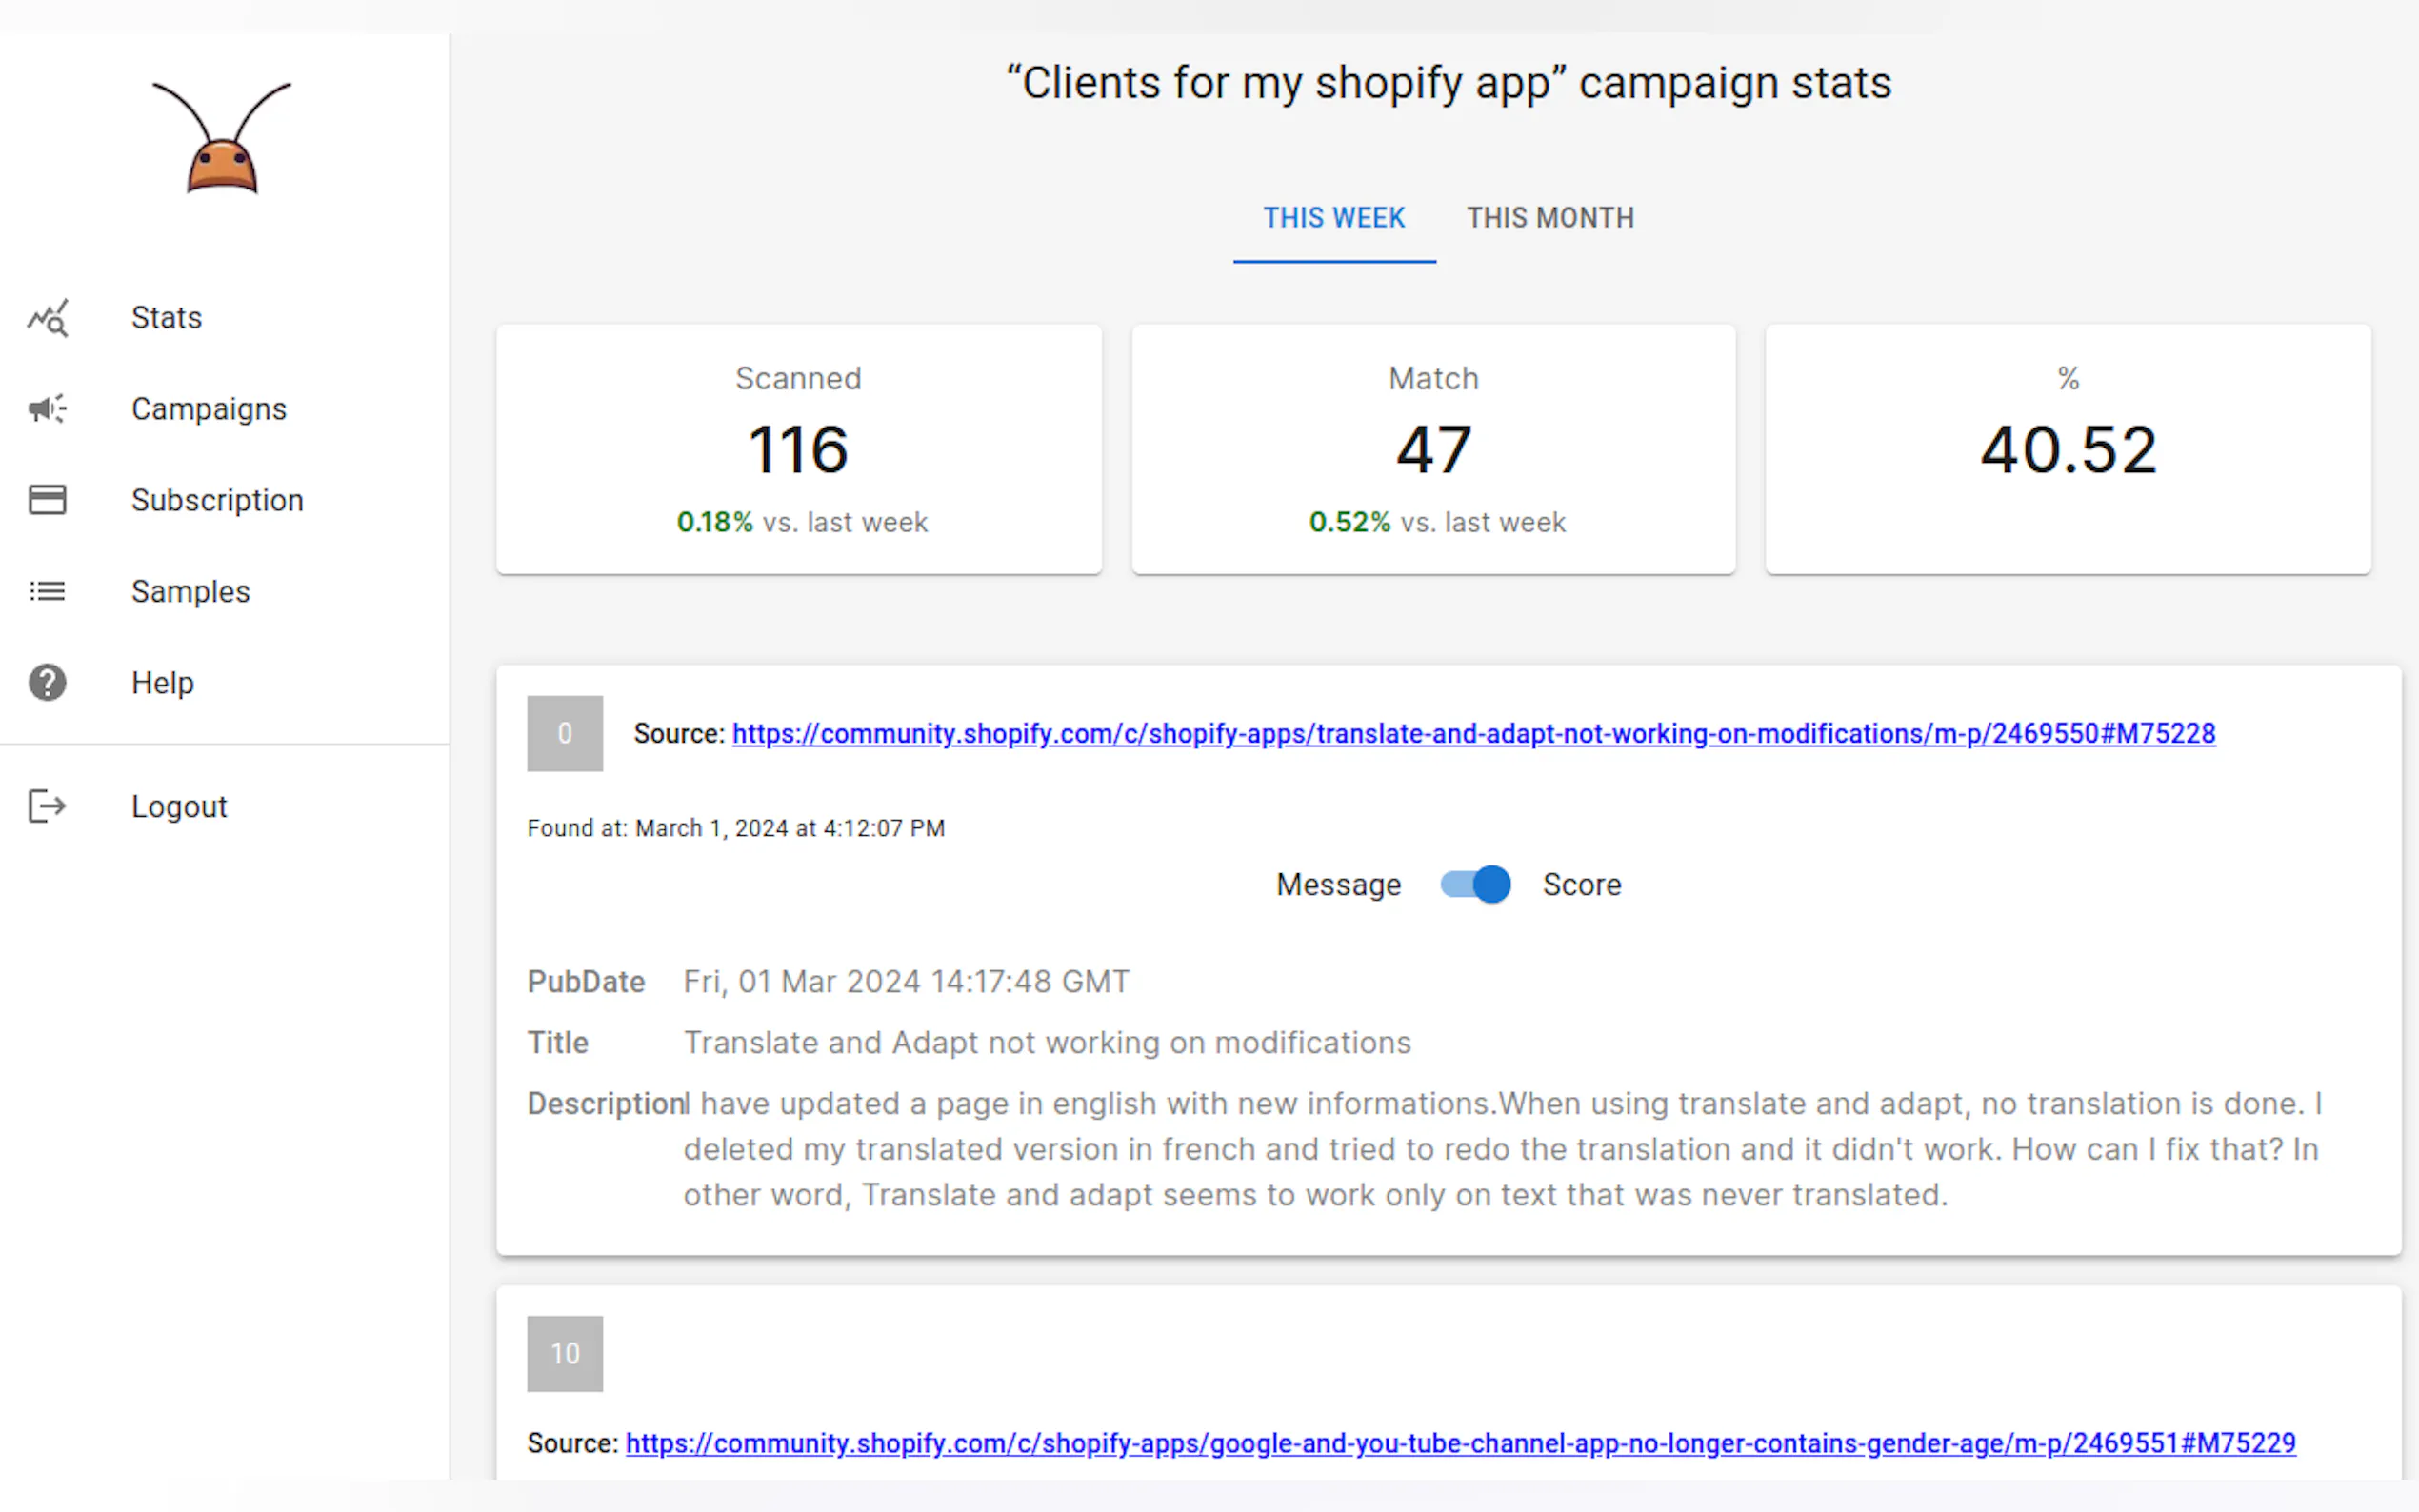Toggle the Message/Score switch
Screen dimensions: 2419x1512
[1475, 884]
